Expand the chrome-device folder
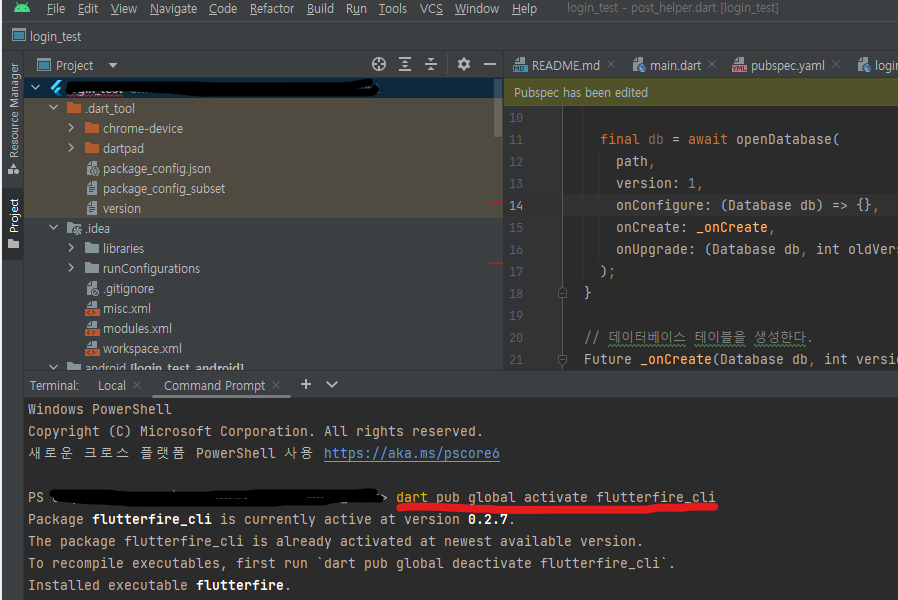Screen dimensions: 898x600 click(71, 128)
